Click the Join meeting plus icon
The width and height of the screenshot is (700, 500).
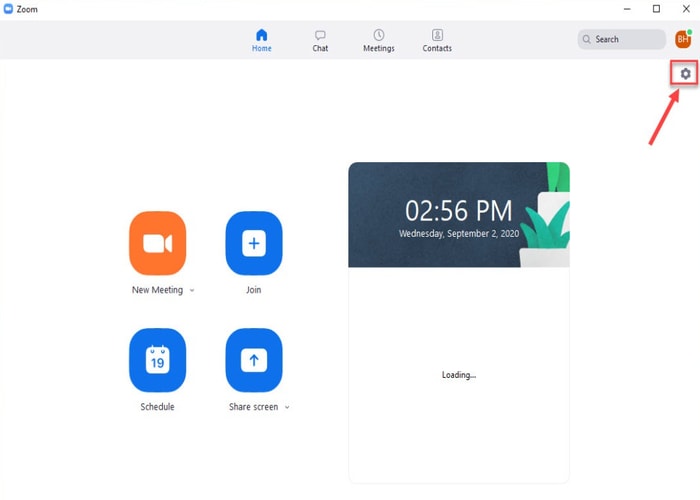click(x=254, y=243)
